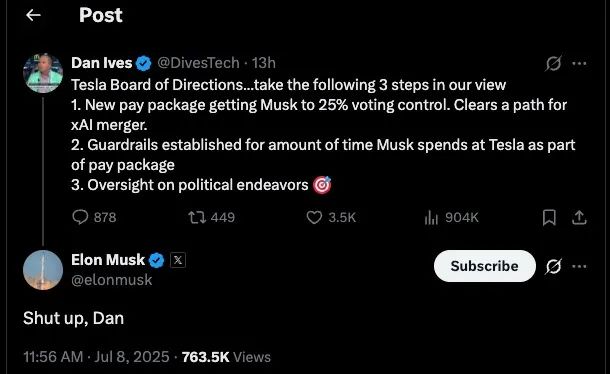The image size is (610, 374).
Task: Open more options on Dan Ives' post
Action: 579,63
